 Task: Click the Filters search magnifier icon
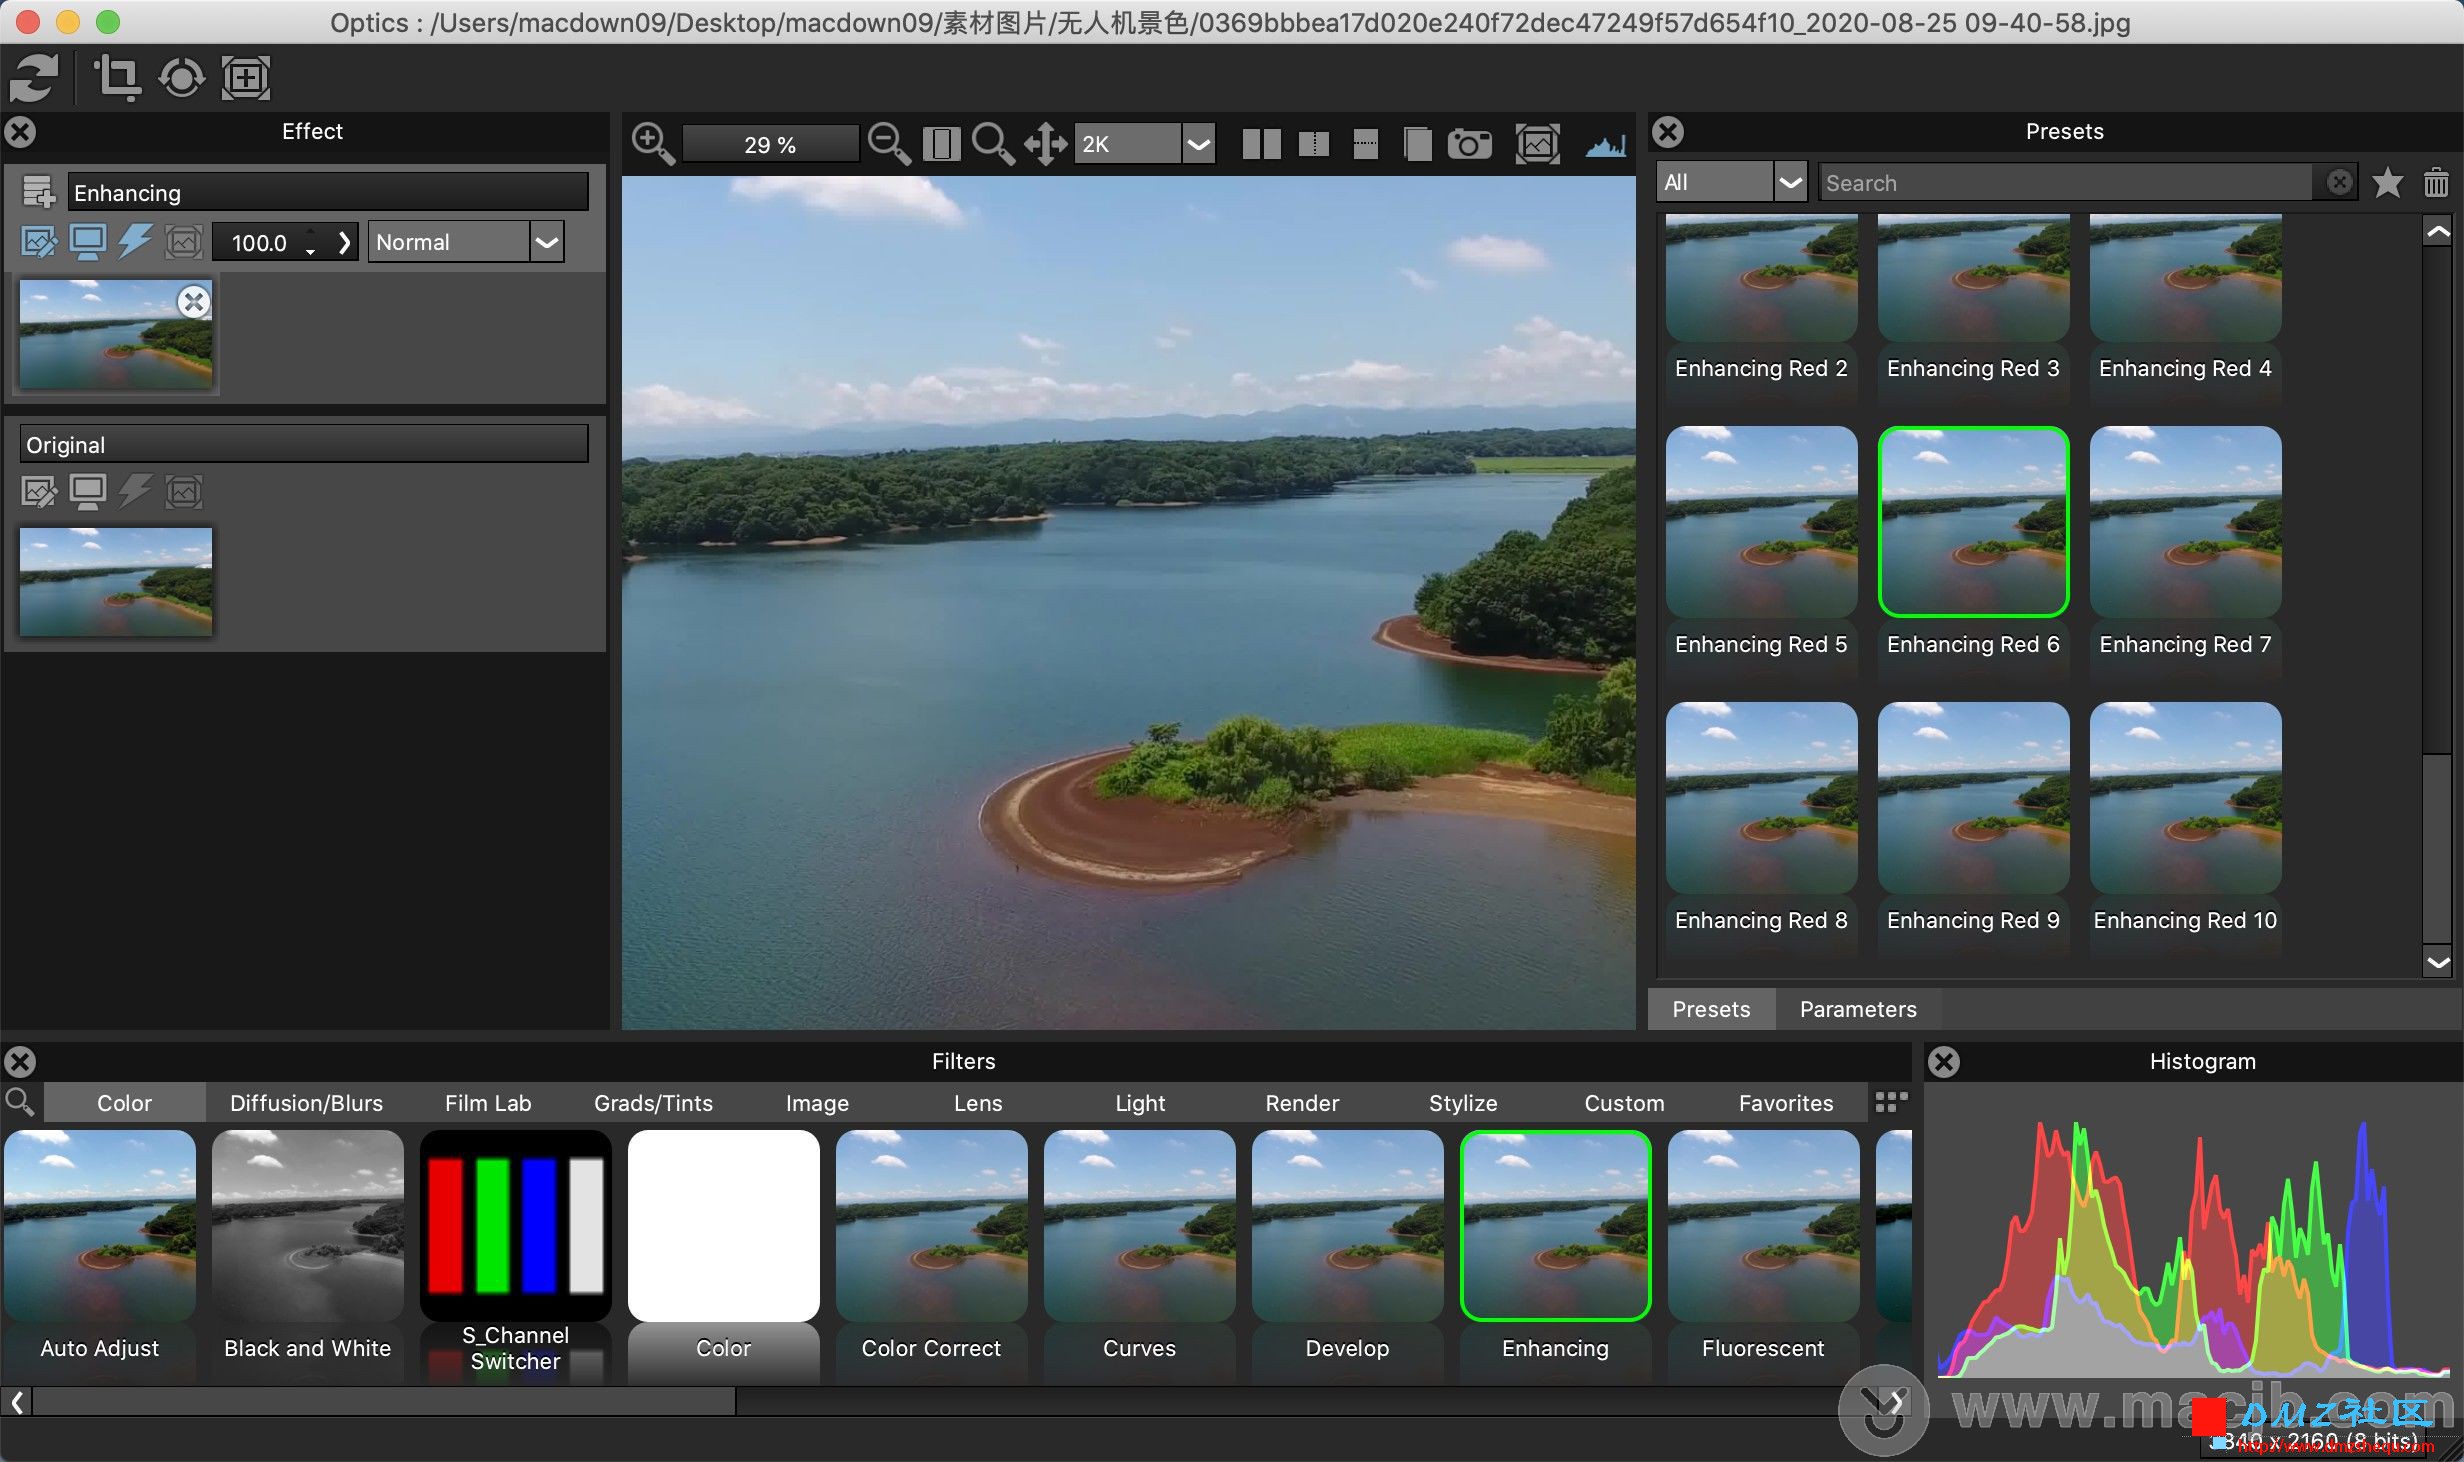coord(20,1103)
